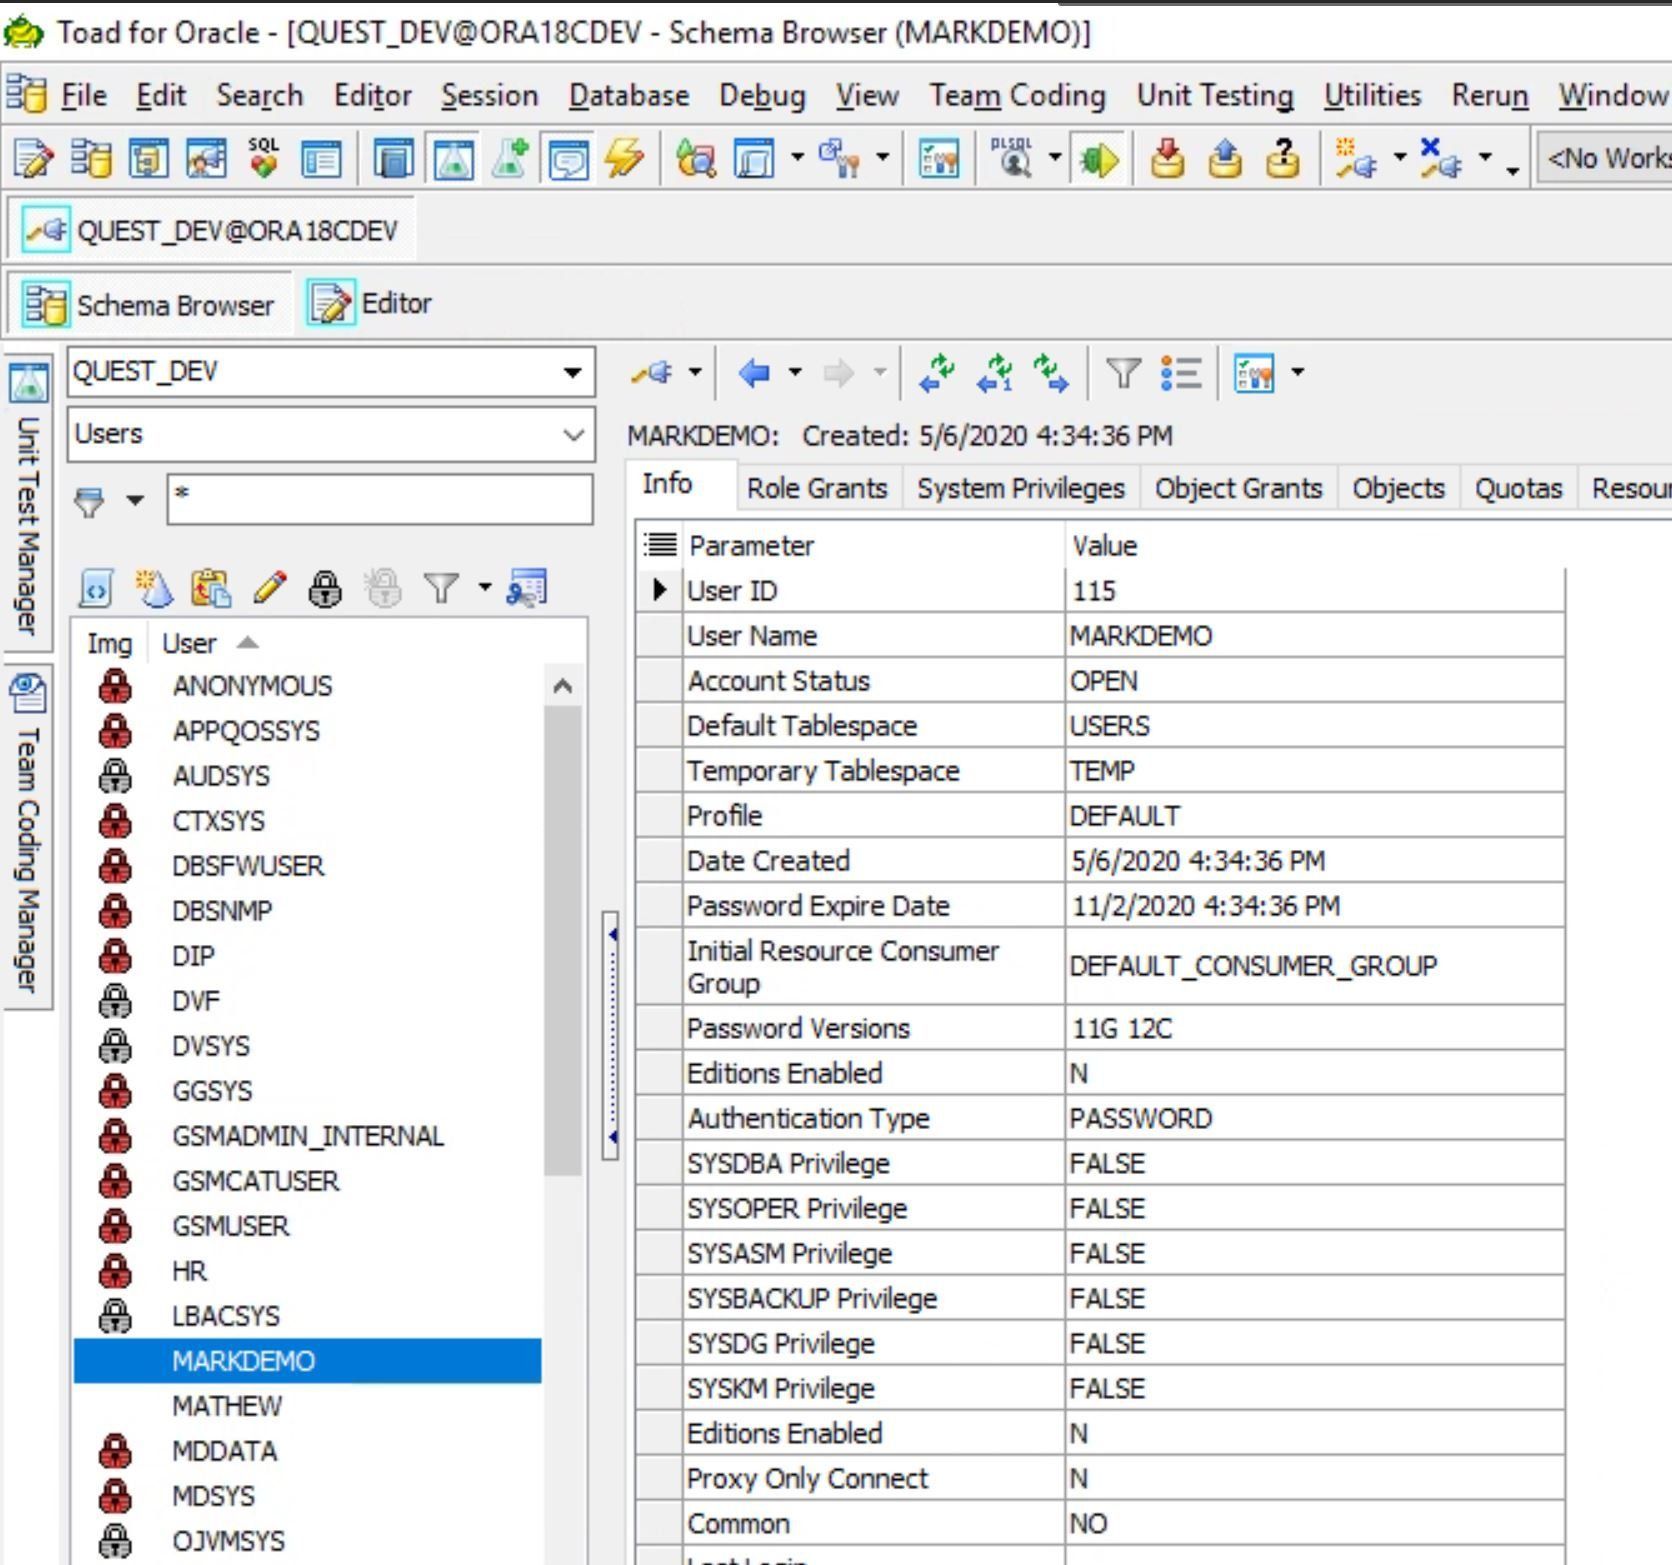This screenshot has height=1565, width=1672.
Task: Click the green flask icon in main toolbar
Action: click(453, 159)
